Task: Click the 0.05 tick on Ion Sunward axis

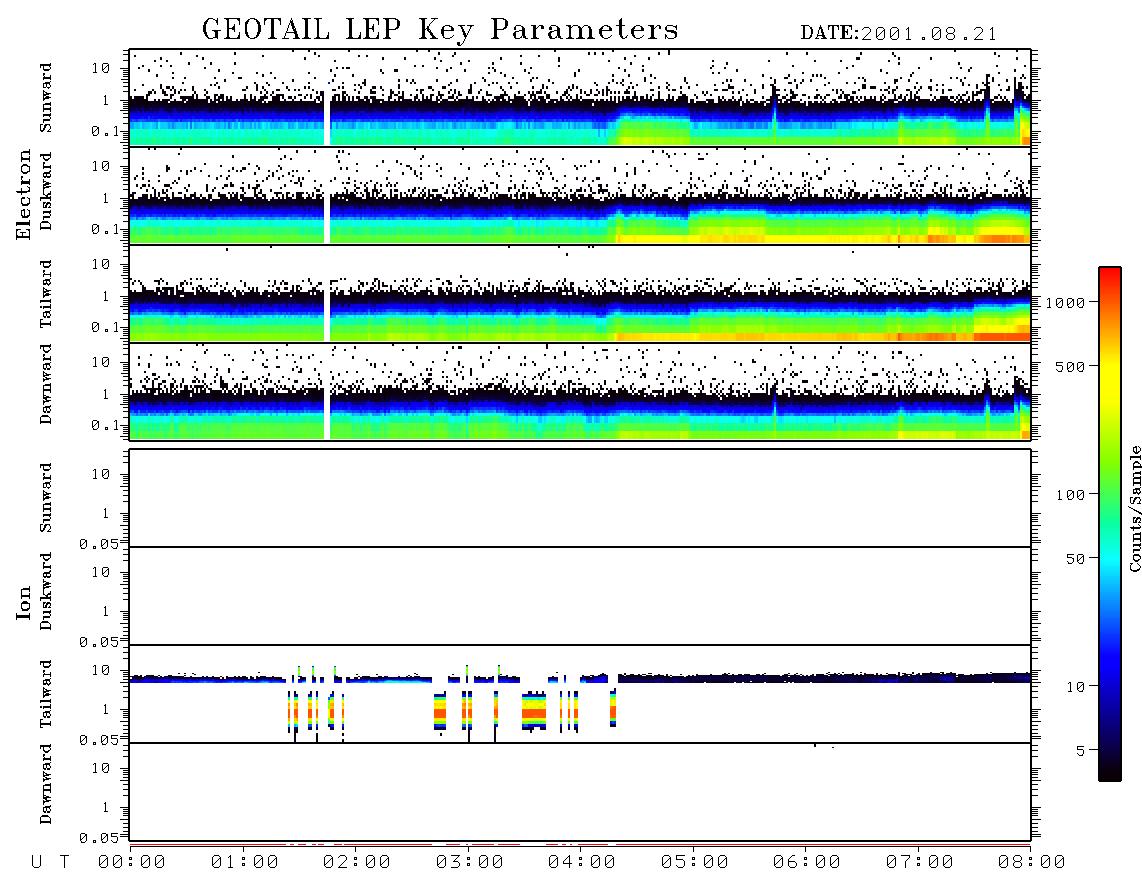Action: (98, 544)
